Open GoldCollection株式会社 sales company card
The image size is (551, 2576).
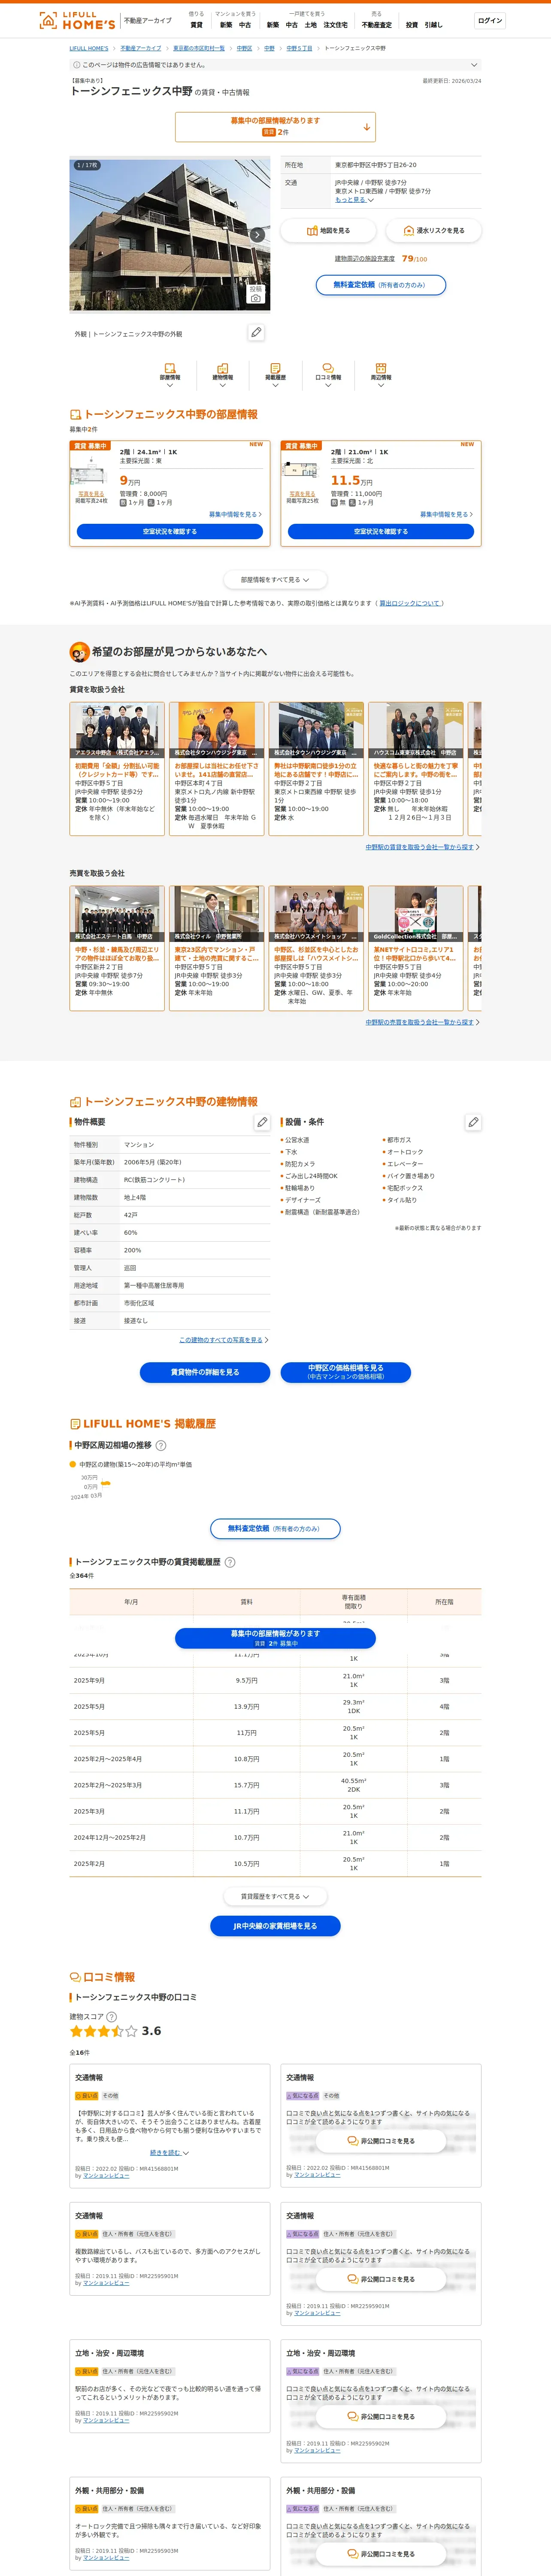click(416, 948)
